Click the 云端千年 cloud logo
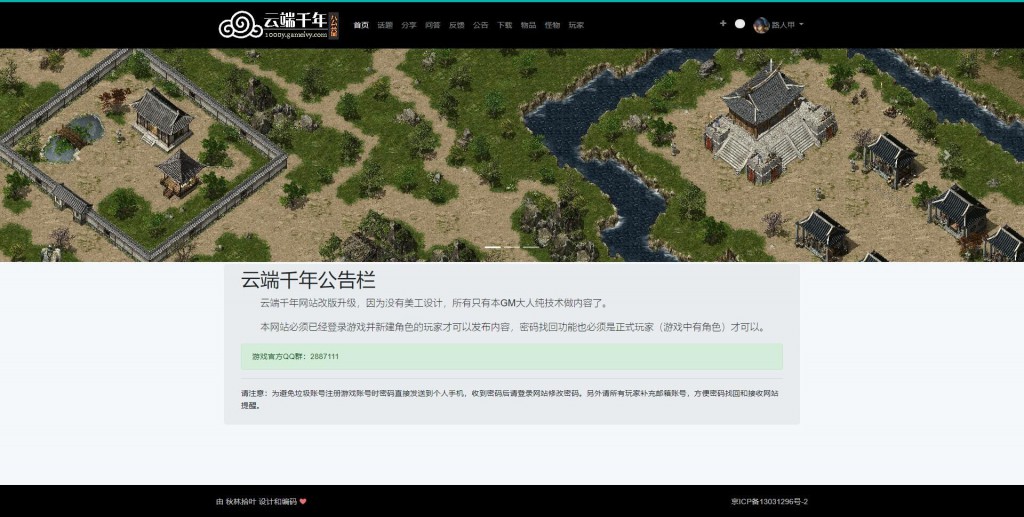 pyautogui.click(x=279, y=25)
